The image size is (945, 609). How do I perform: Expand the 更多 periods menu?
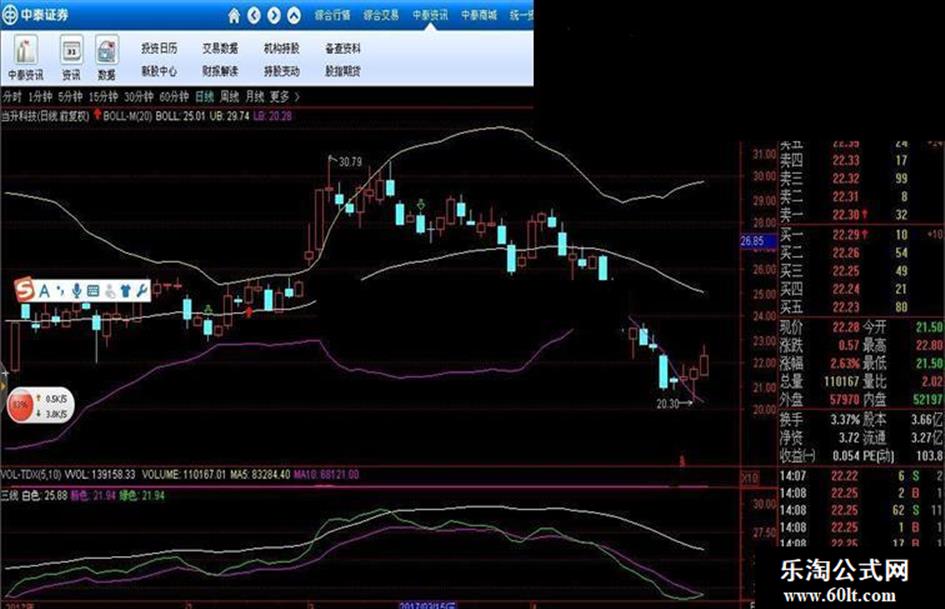[284, 96]
